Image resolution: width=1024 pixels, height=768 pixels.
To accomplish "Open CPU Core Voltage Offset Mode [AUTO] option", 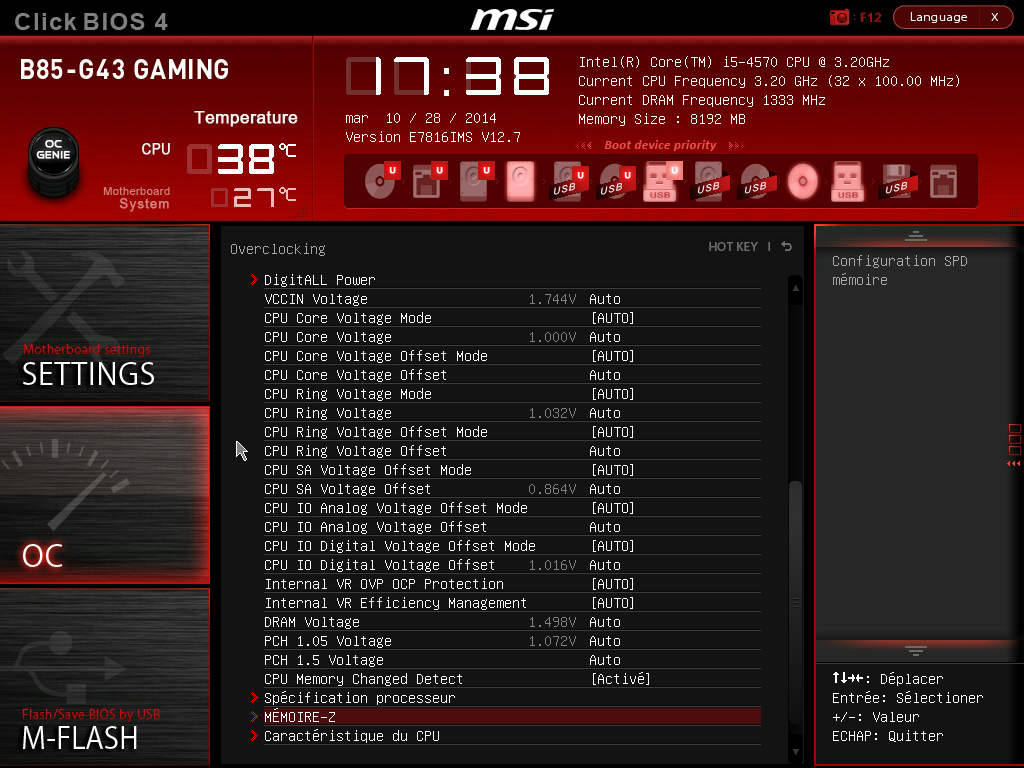I will 613,356.
